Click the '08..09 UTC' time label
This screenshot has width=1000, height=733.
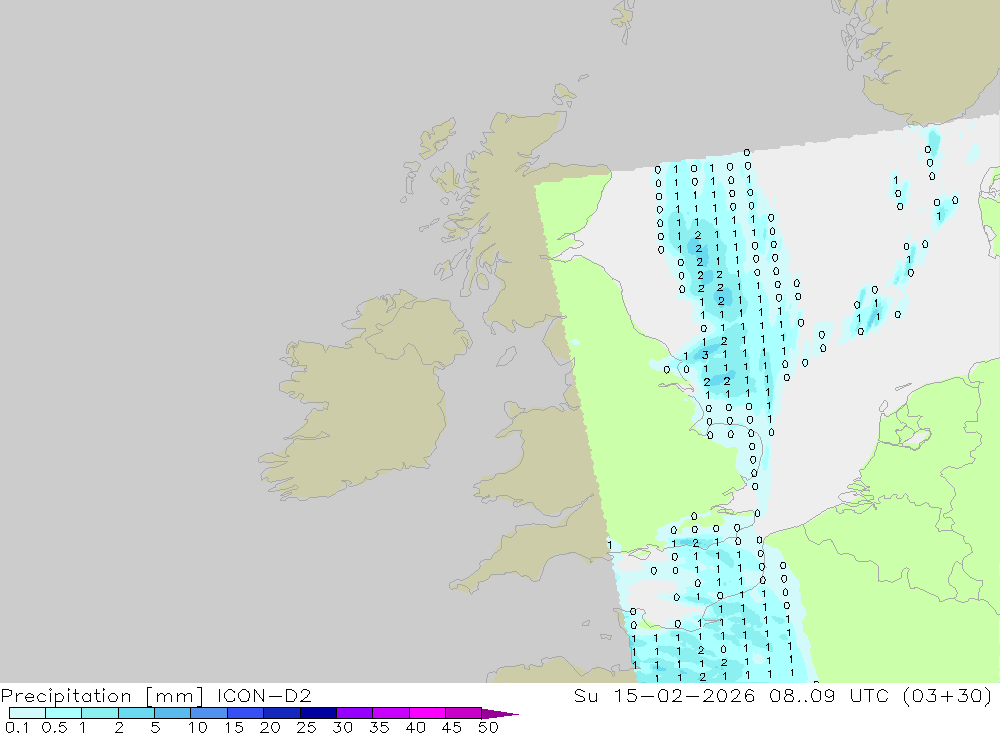(x=828, y=695)
